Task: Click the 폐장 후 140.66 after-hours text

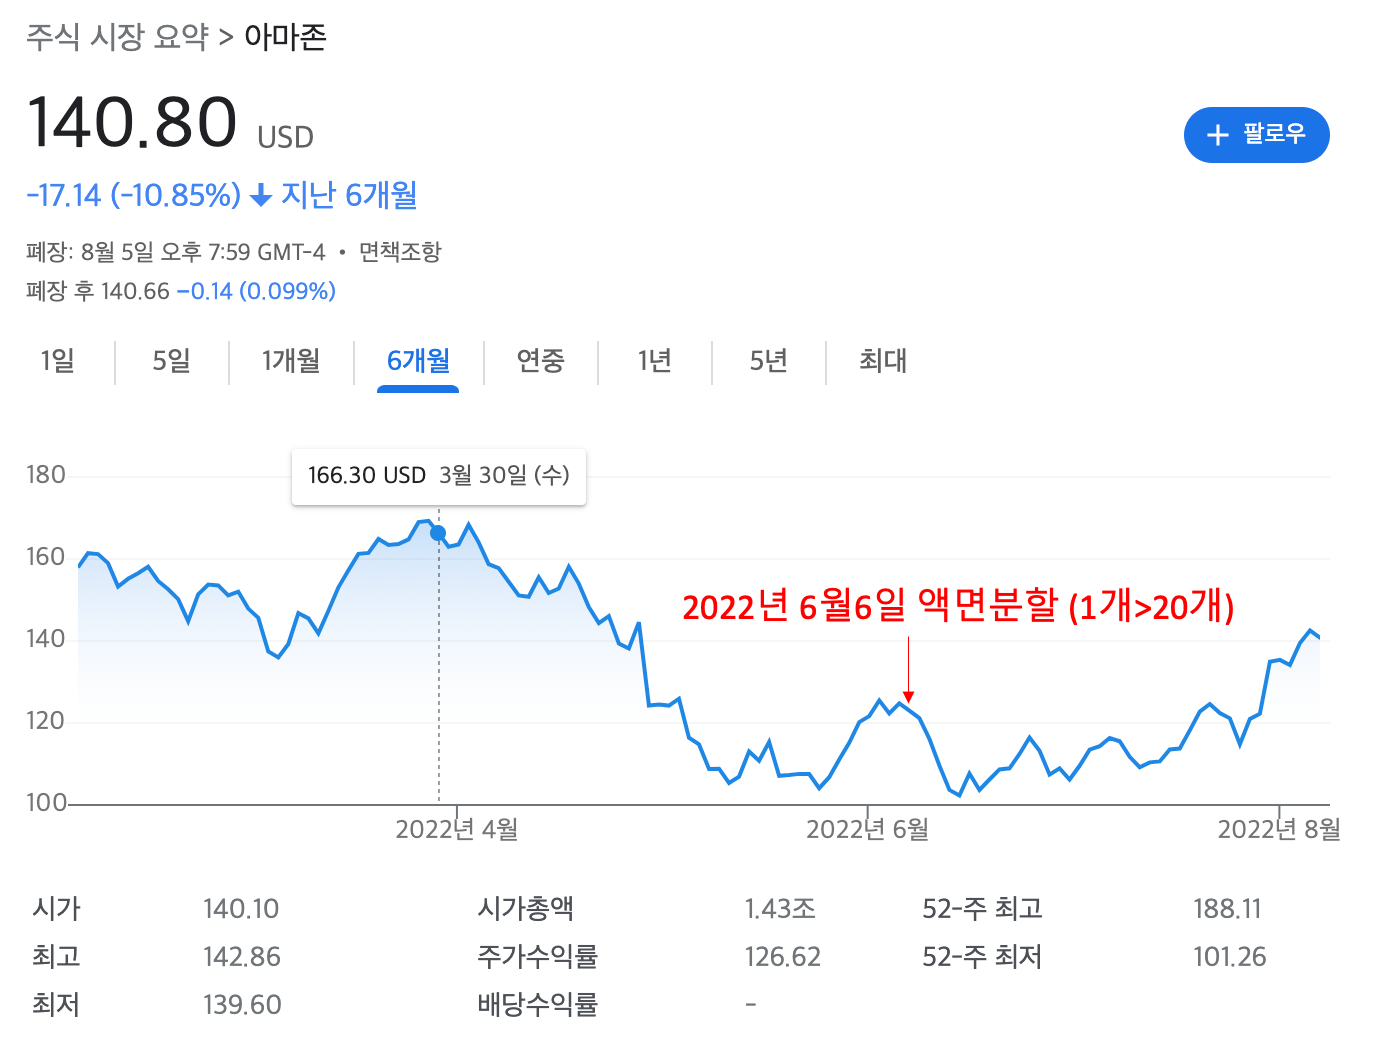Action: pyautogui.click(x=98, y=291)
